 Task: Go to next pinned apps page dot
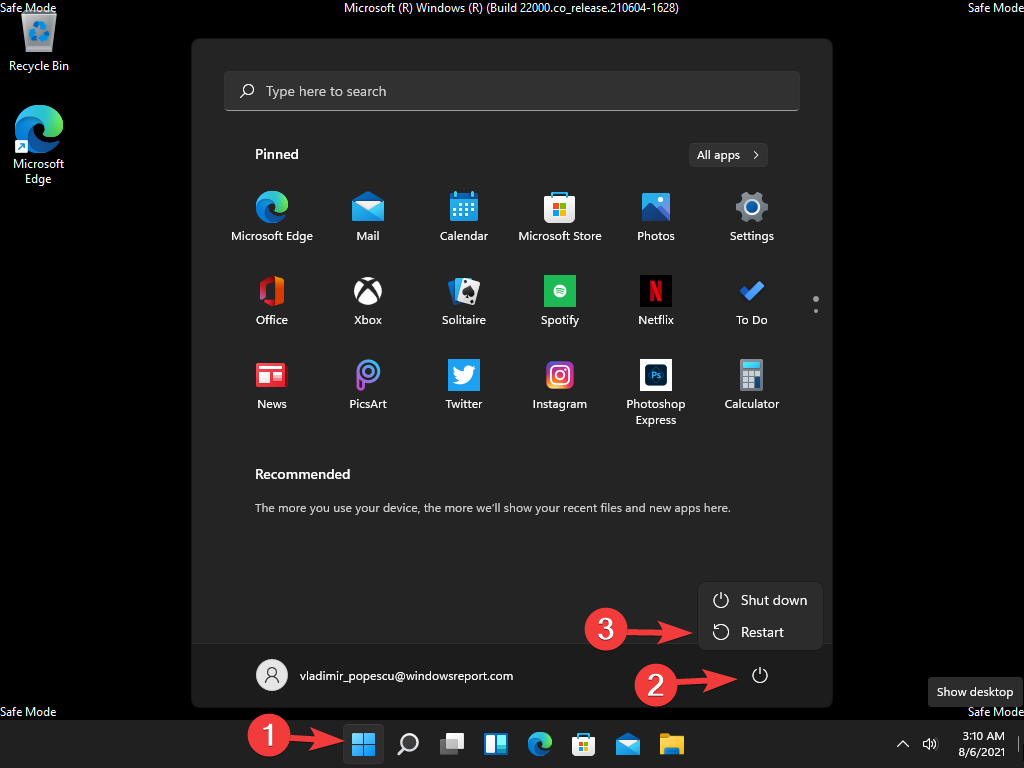[x=816, y=311]
